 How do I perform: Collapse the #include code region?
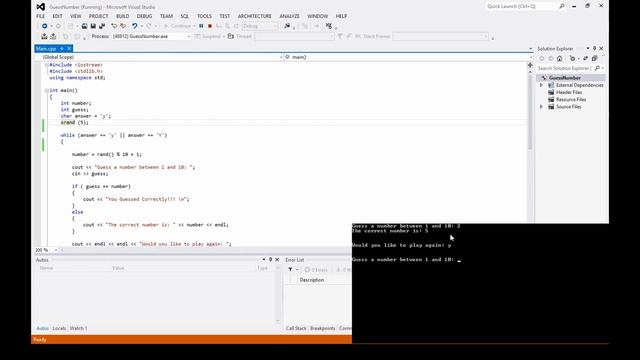point(47,65)
